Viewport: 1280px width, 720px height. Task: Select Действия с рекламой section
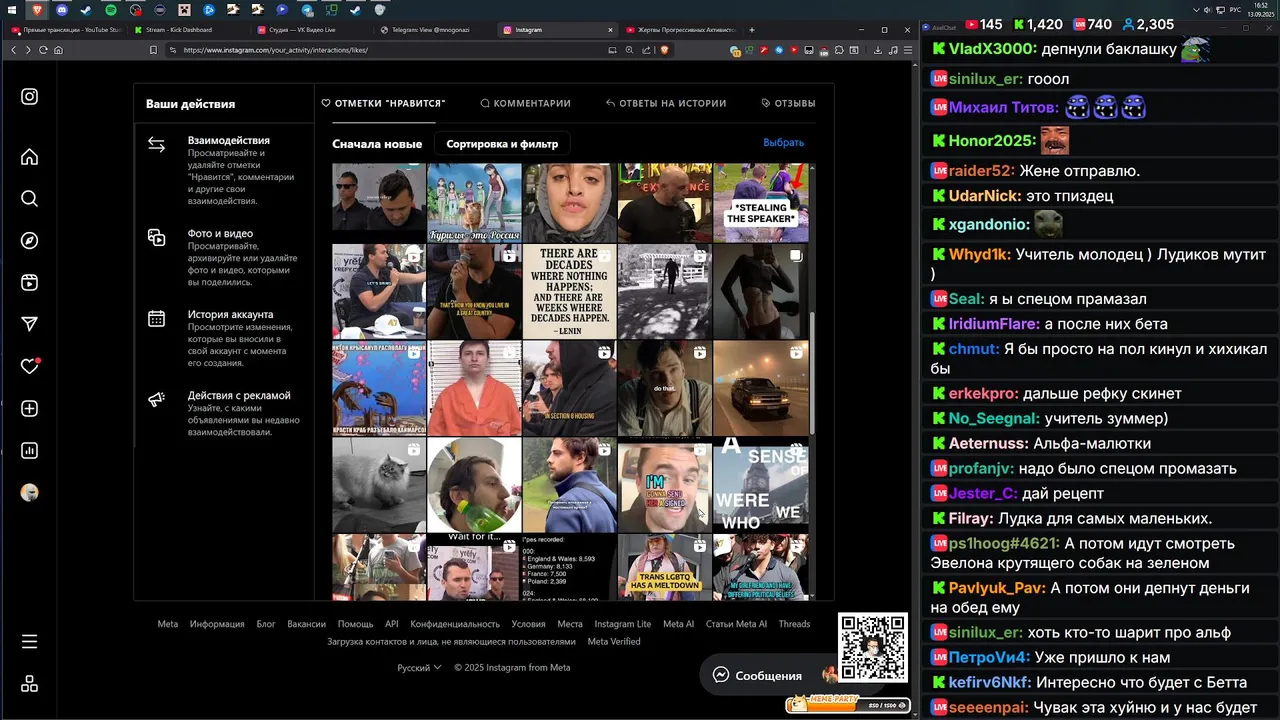pos(223,413)
